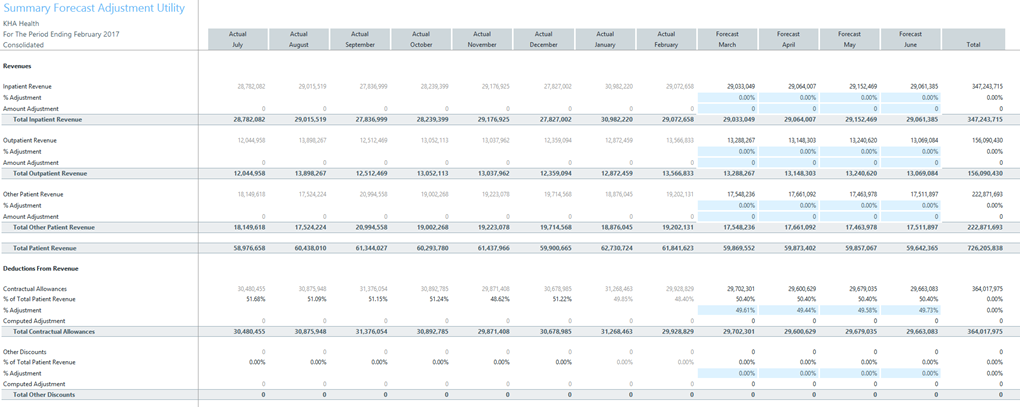Select the Actual February column header

pos(667,39)
